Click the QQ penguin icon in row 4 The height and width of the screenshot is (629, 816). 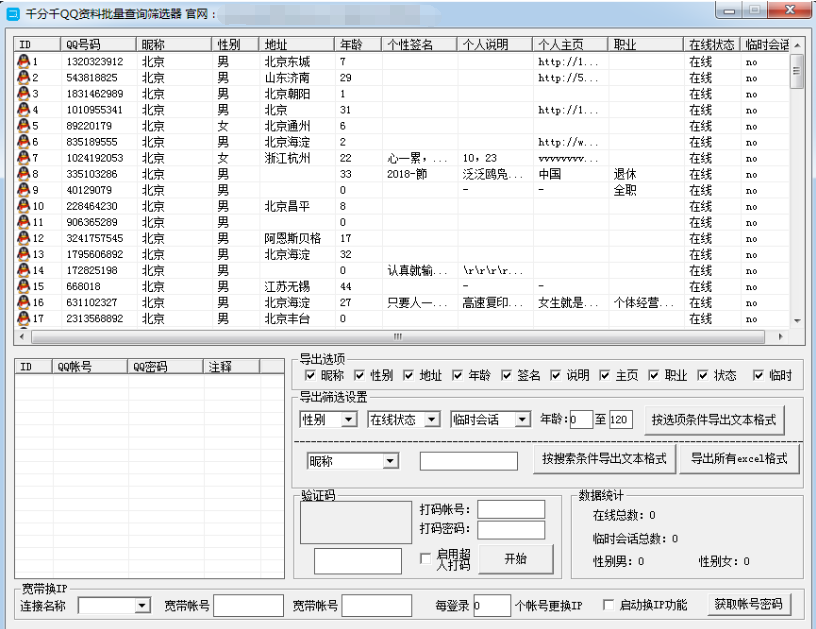(23, 110)
